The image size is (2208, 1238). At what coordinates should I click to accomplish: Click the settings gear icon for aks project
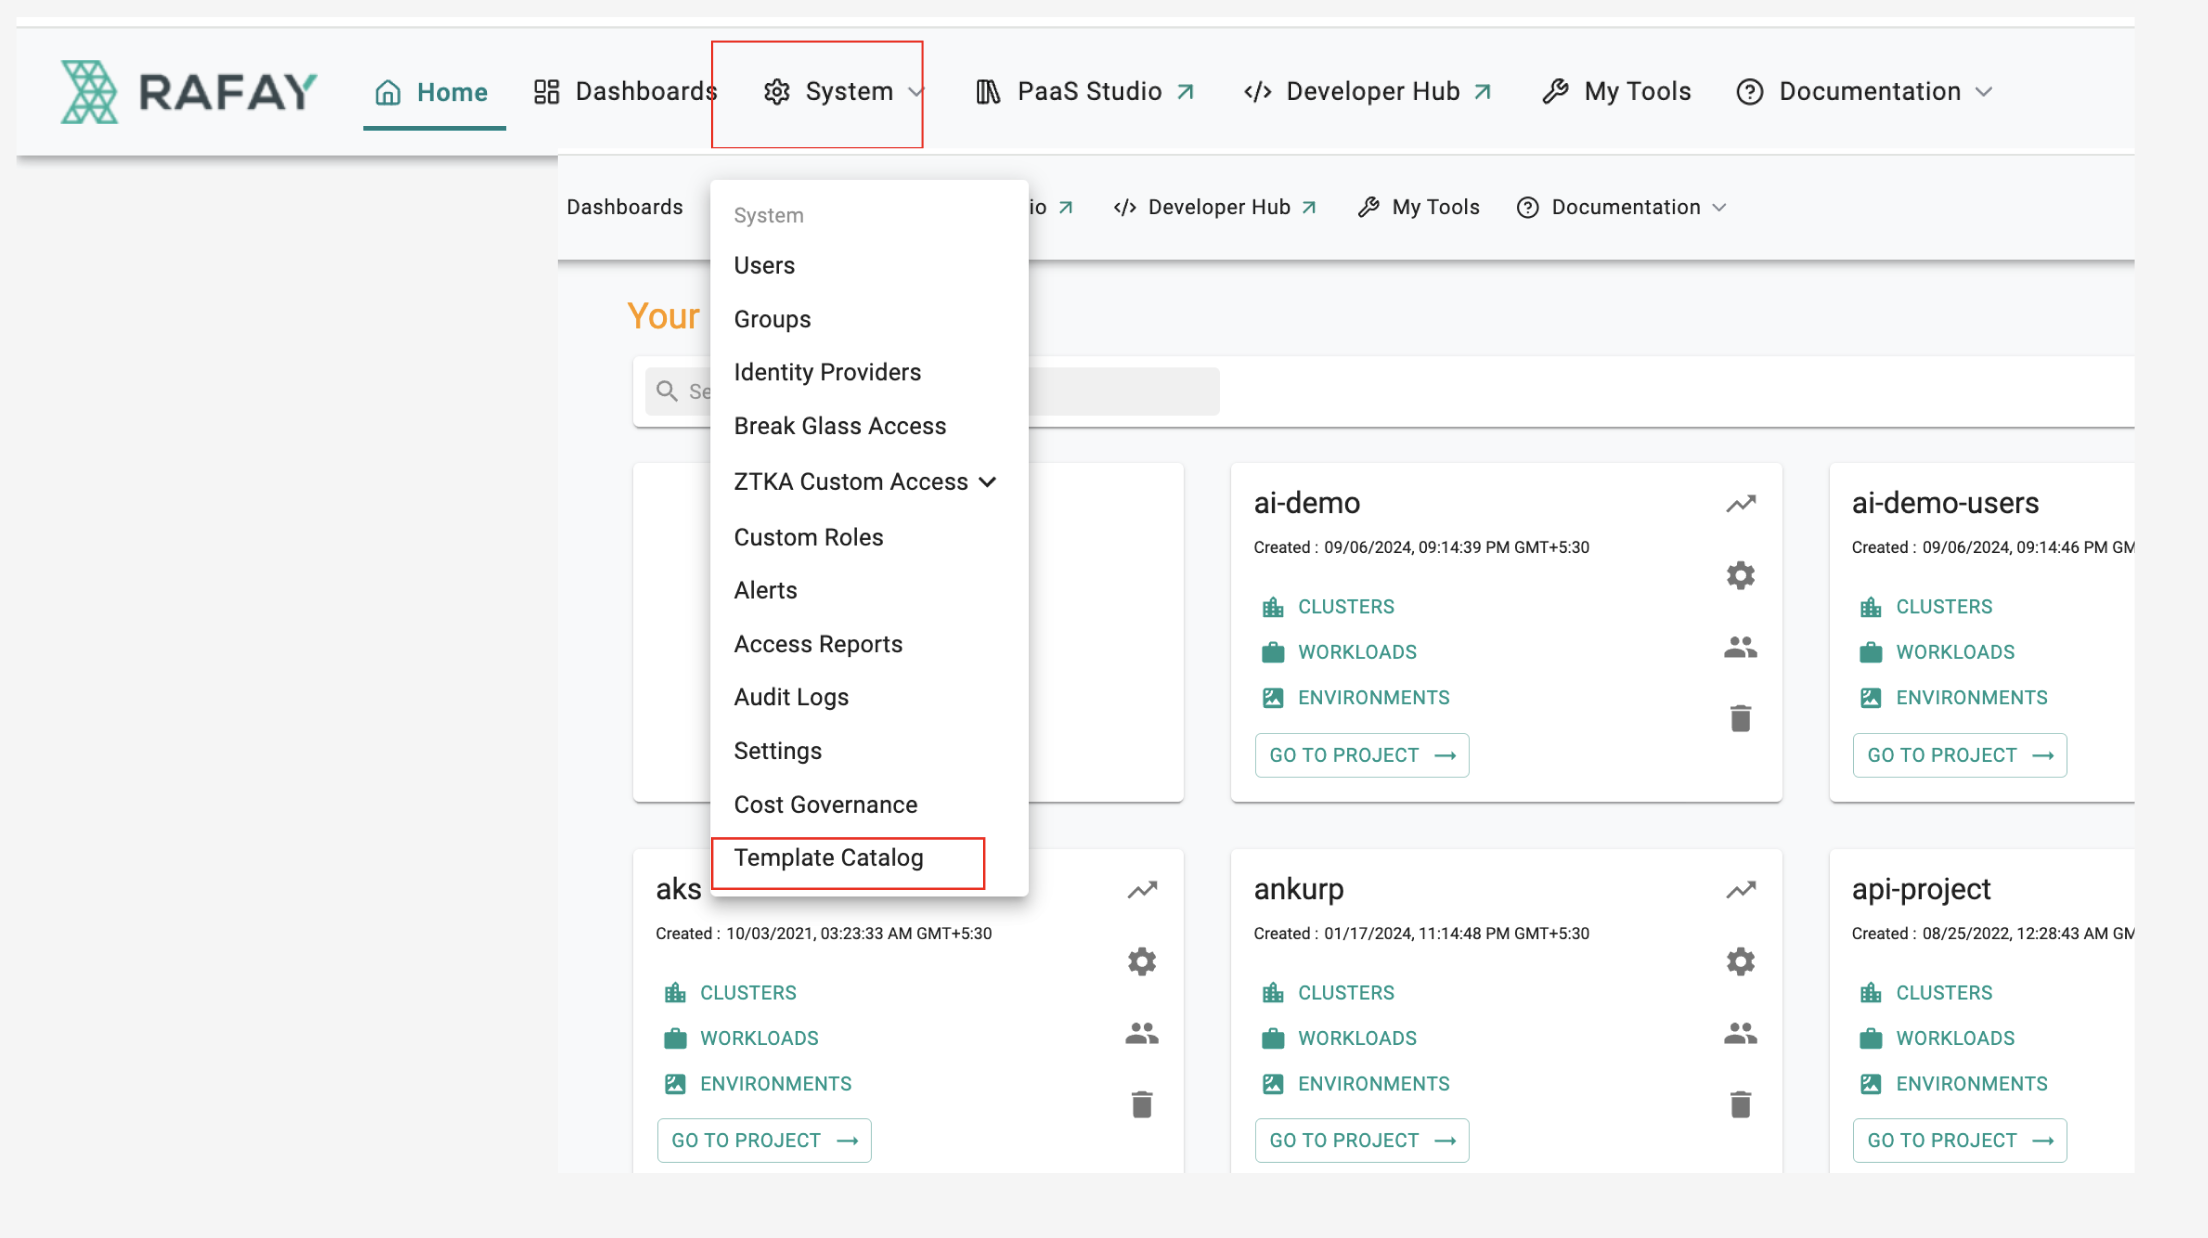pyautogui.click(x=1140, y=960)
